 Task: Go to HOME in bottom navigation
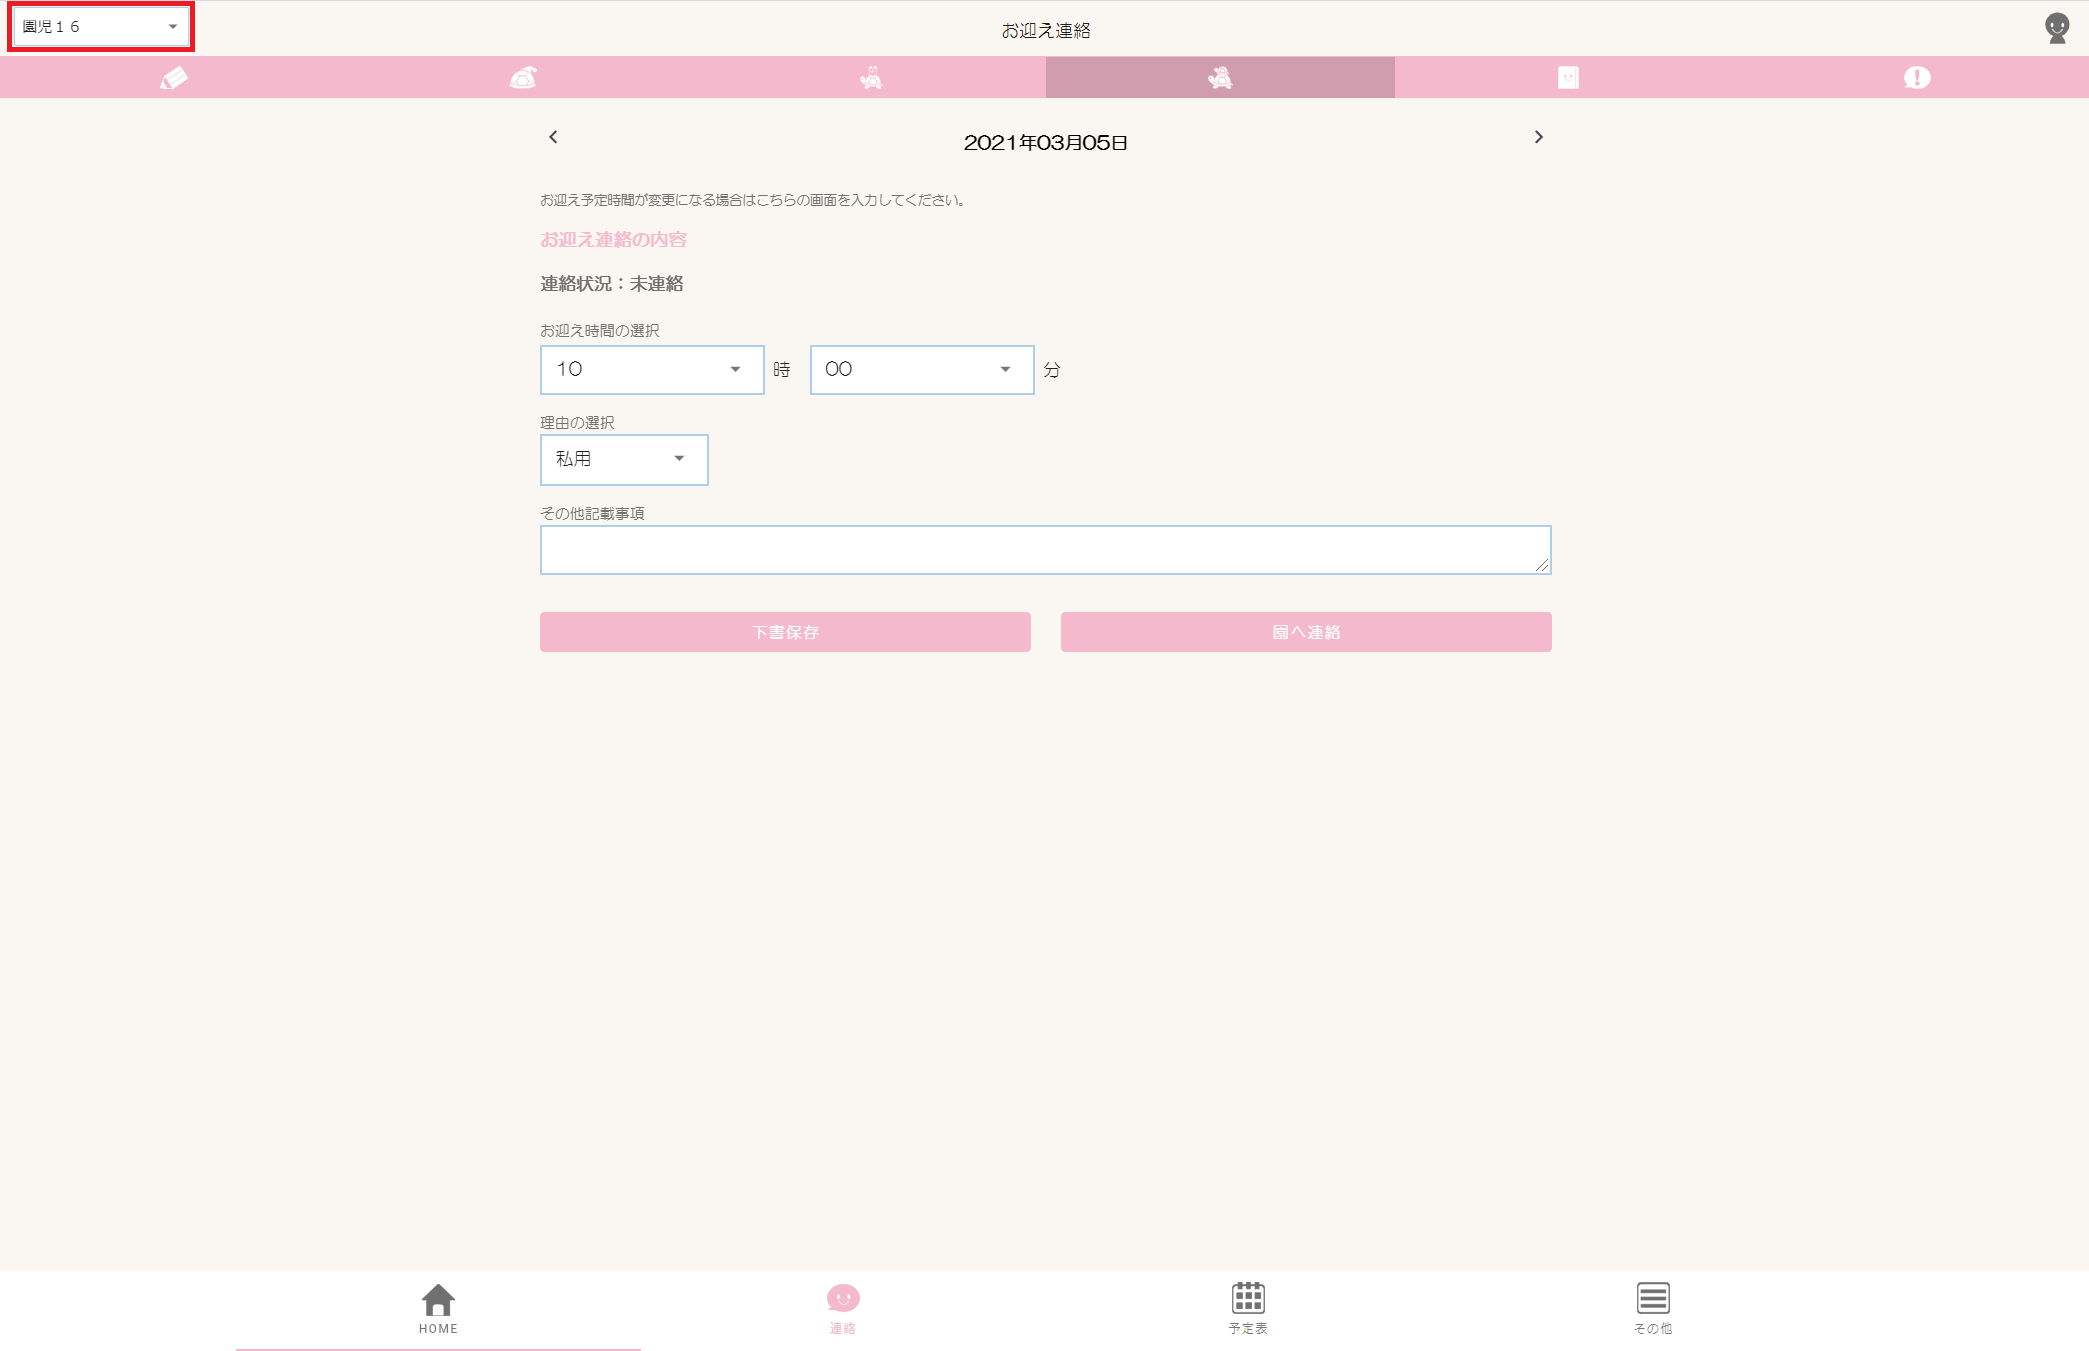tap(438, 1310)
